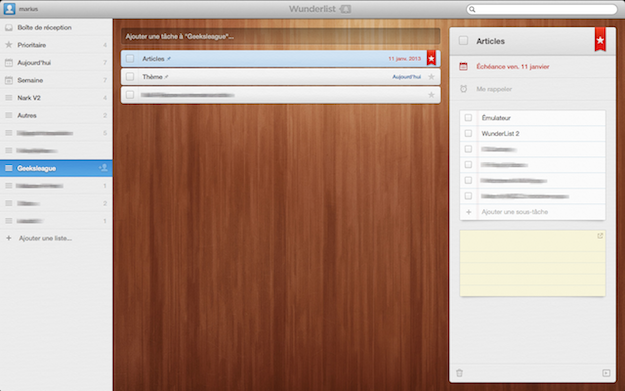The height and width of the screenshot is (391, 625).
Task: Click the Ajouter une sous-tâche field
Action: pyautogui.click(x=533, y=212)
